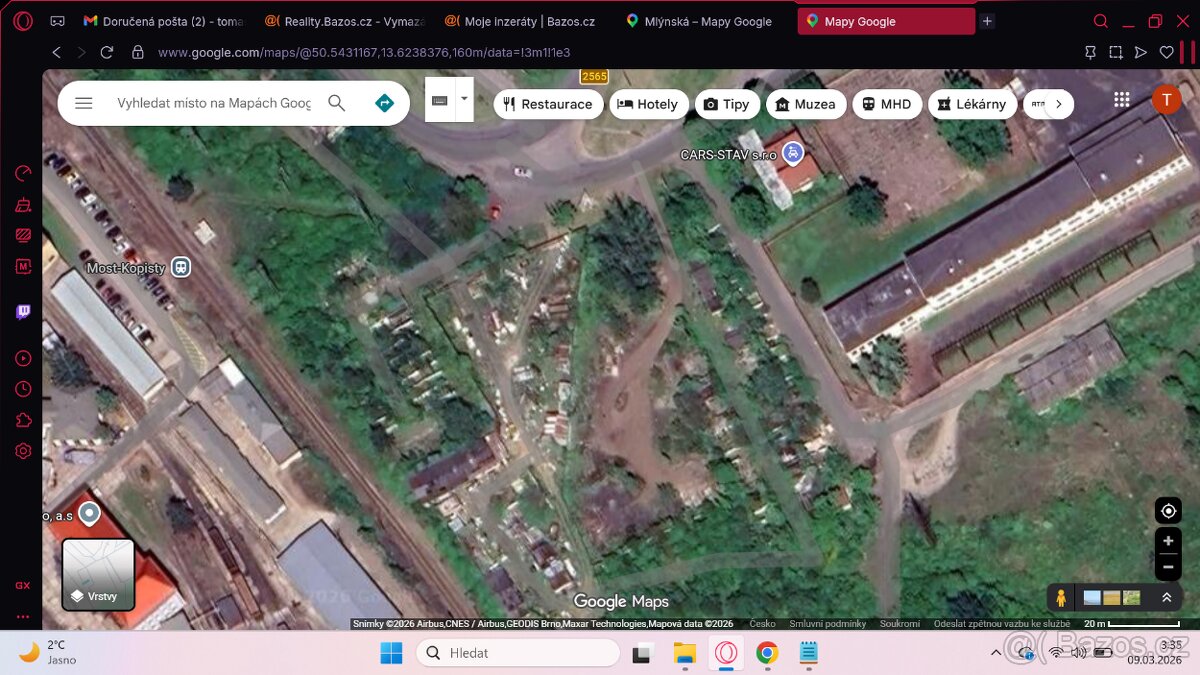
Task: Click the Vyhledat místo search field
Action: [x=214, y=103]
